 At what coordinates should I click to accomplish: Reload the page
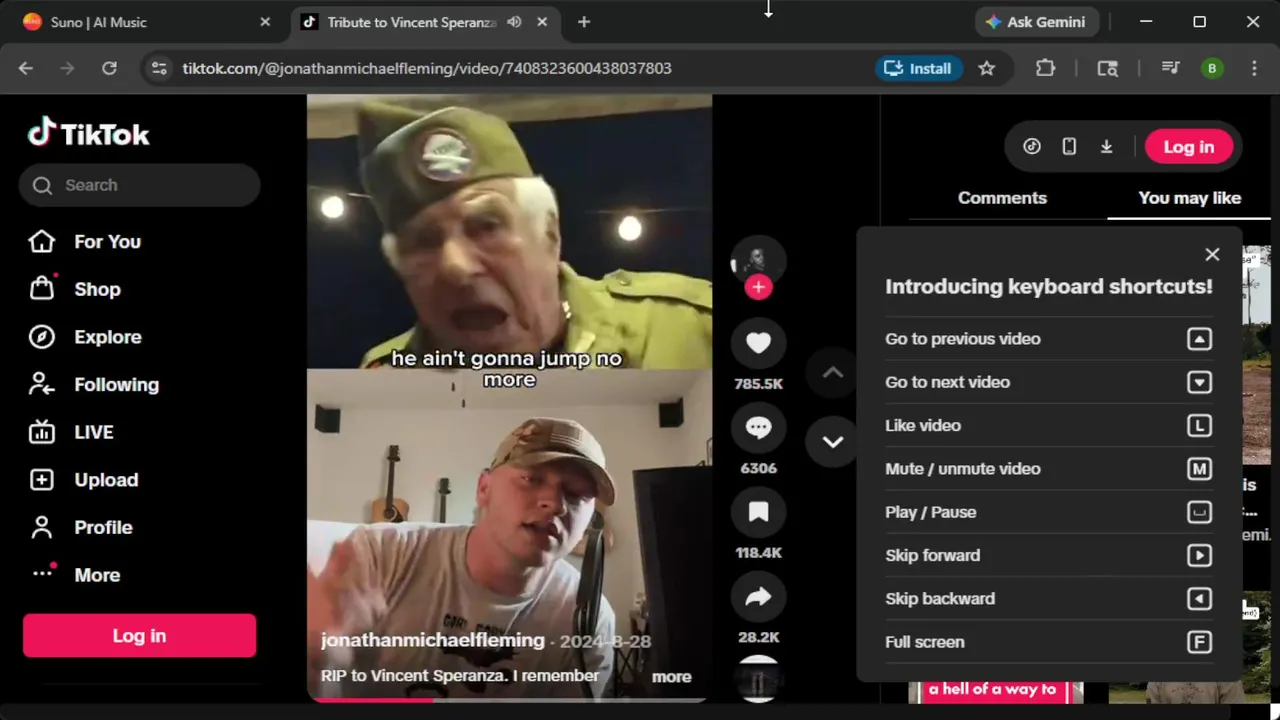tap(109, 68)
